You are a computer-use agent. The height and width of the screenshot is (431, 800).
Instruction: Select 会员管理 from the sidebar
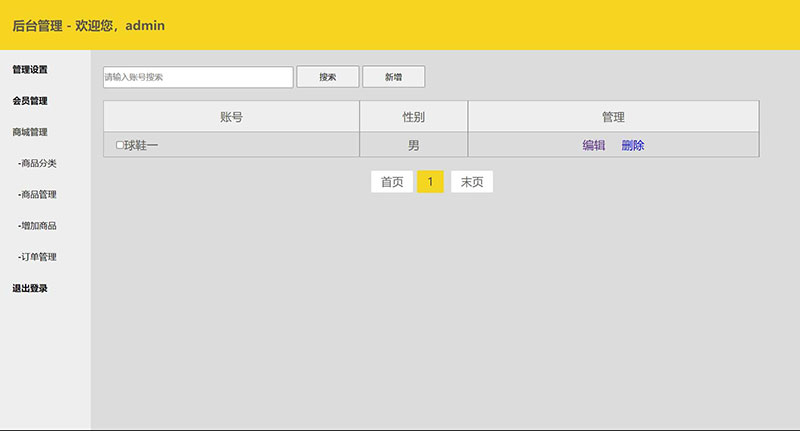pos(30,101)
